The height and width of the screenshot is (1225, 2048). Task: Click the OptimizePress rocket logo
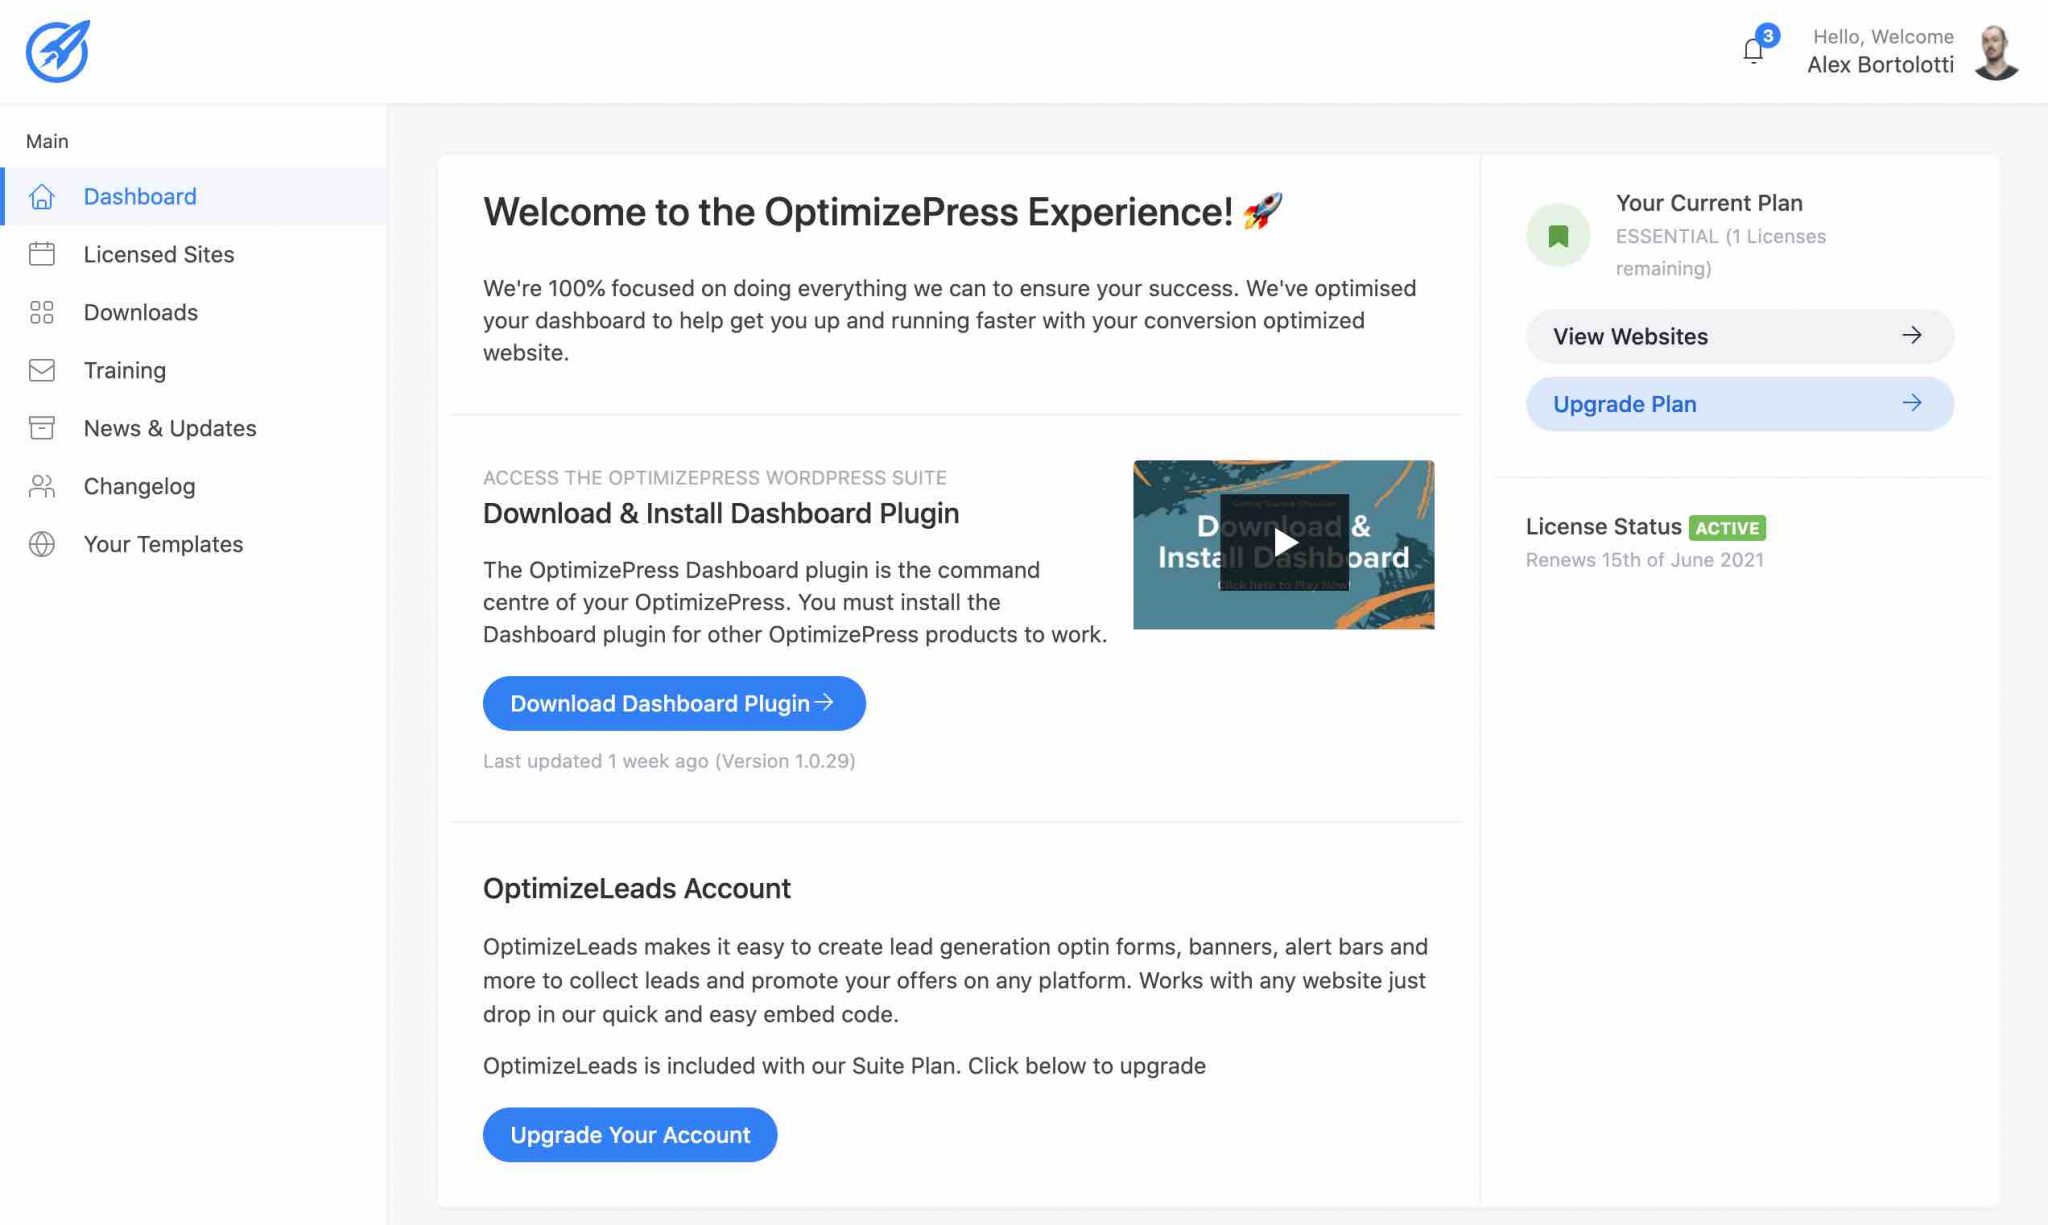58,51
